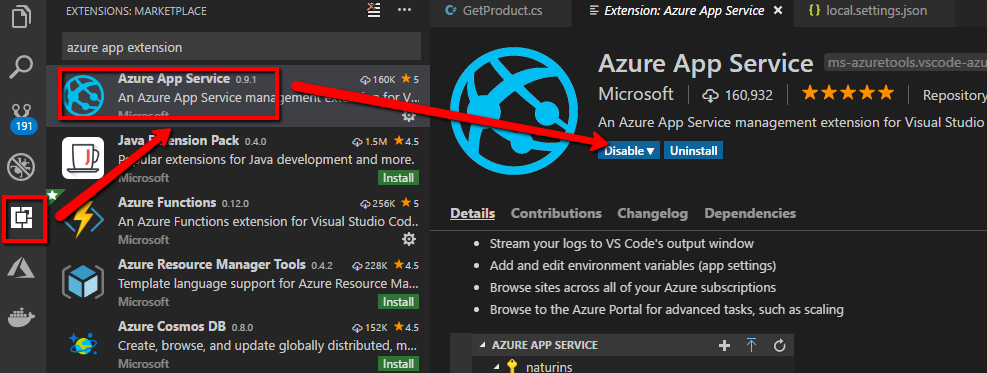987x373 pixels.
Task: Select Azure Cosmos DB list entry
Action: [x=238, y=343]
